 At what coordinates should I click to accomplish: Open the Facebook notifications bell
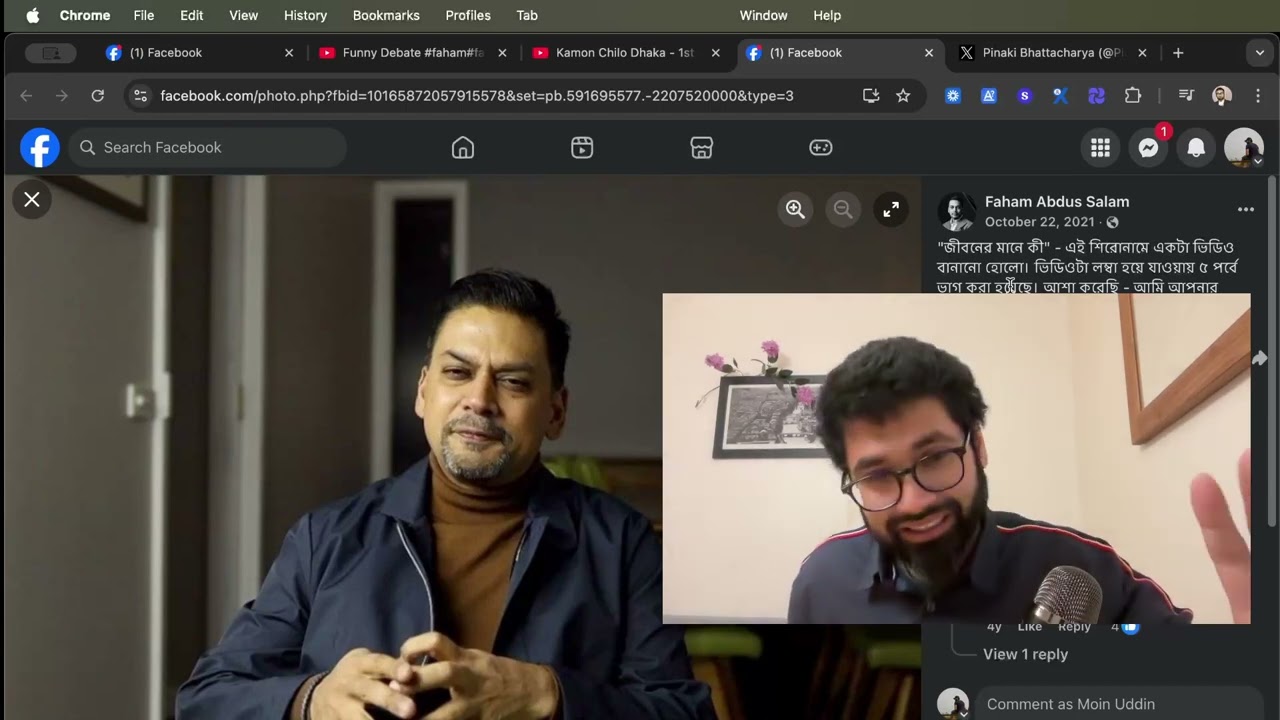tap(1196, 148)
